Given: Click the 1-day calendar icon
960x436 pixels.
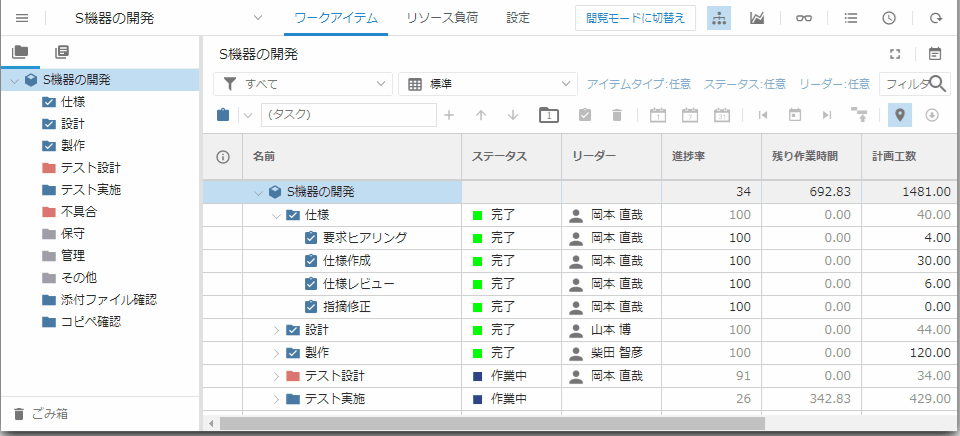Looking at the screenshot, I should point(658,115).
